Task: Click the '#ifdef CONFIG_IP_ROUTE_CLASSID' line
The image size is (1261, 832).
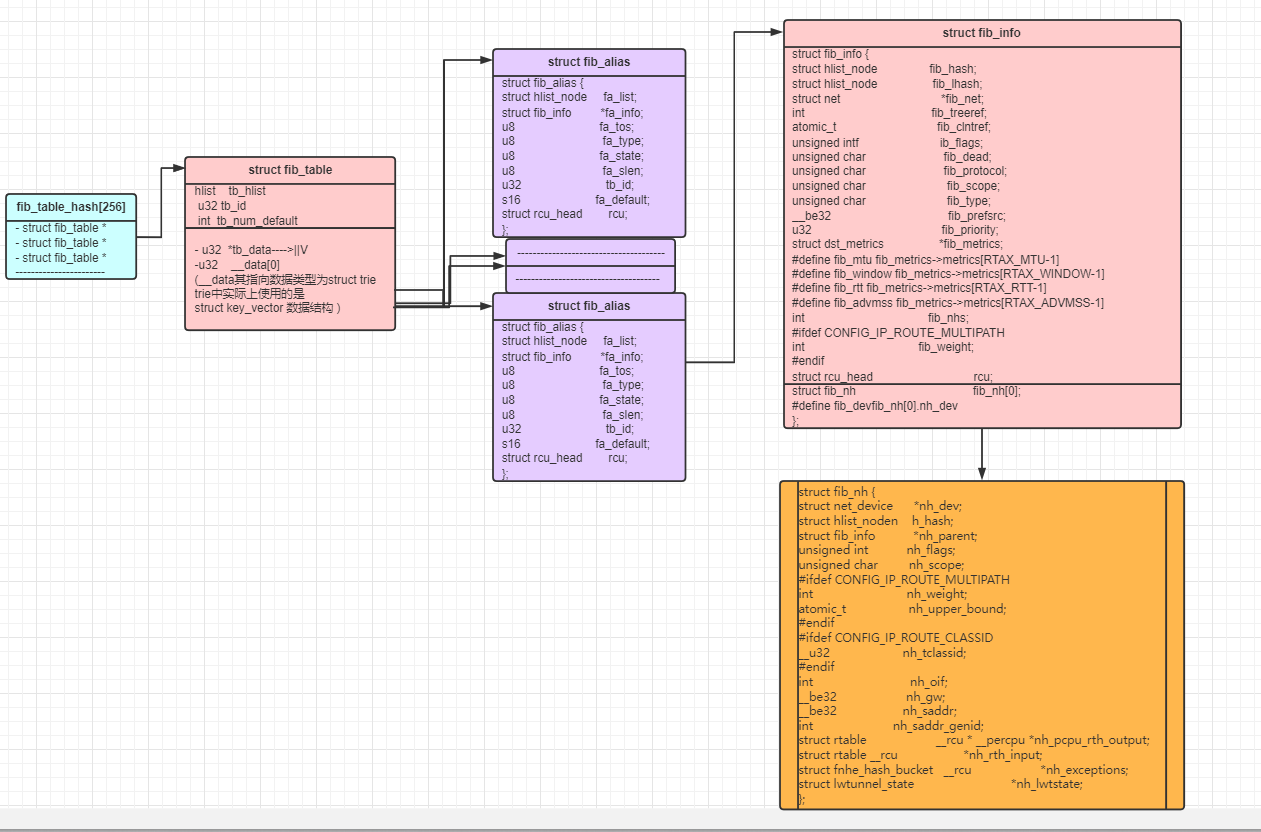Action: pos(895,637)
